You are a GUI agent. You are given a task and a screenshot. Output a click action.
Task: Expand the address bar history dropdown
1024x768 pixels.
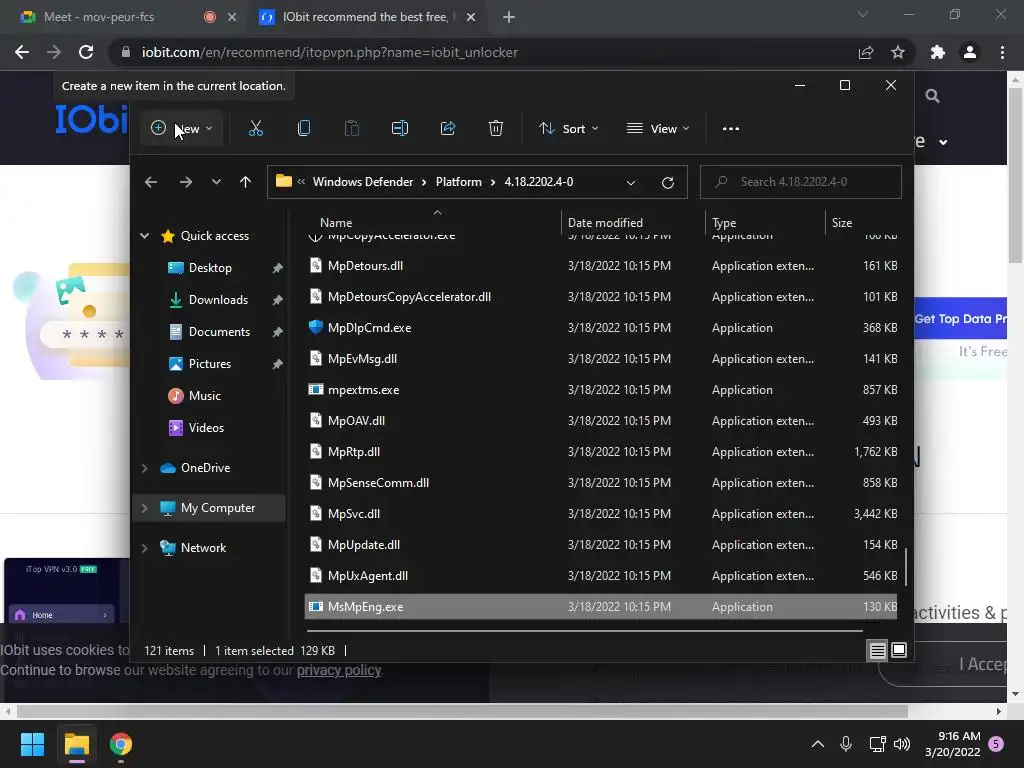tap(631, 183)
